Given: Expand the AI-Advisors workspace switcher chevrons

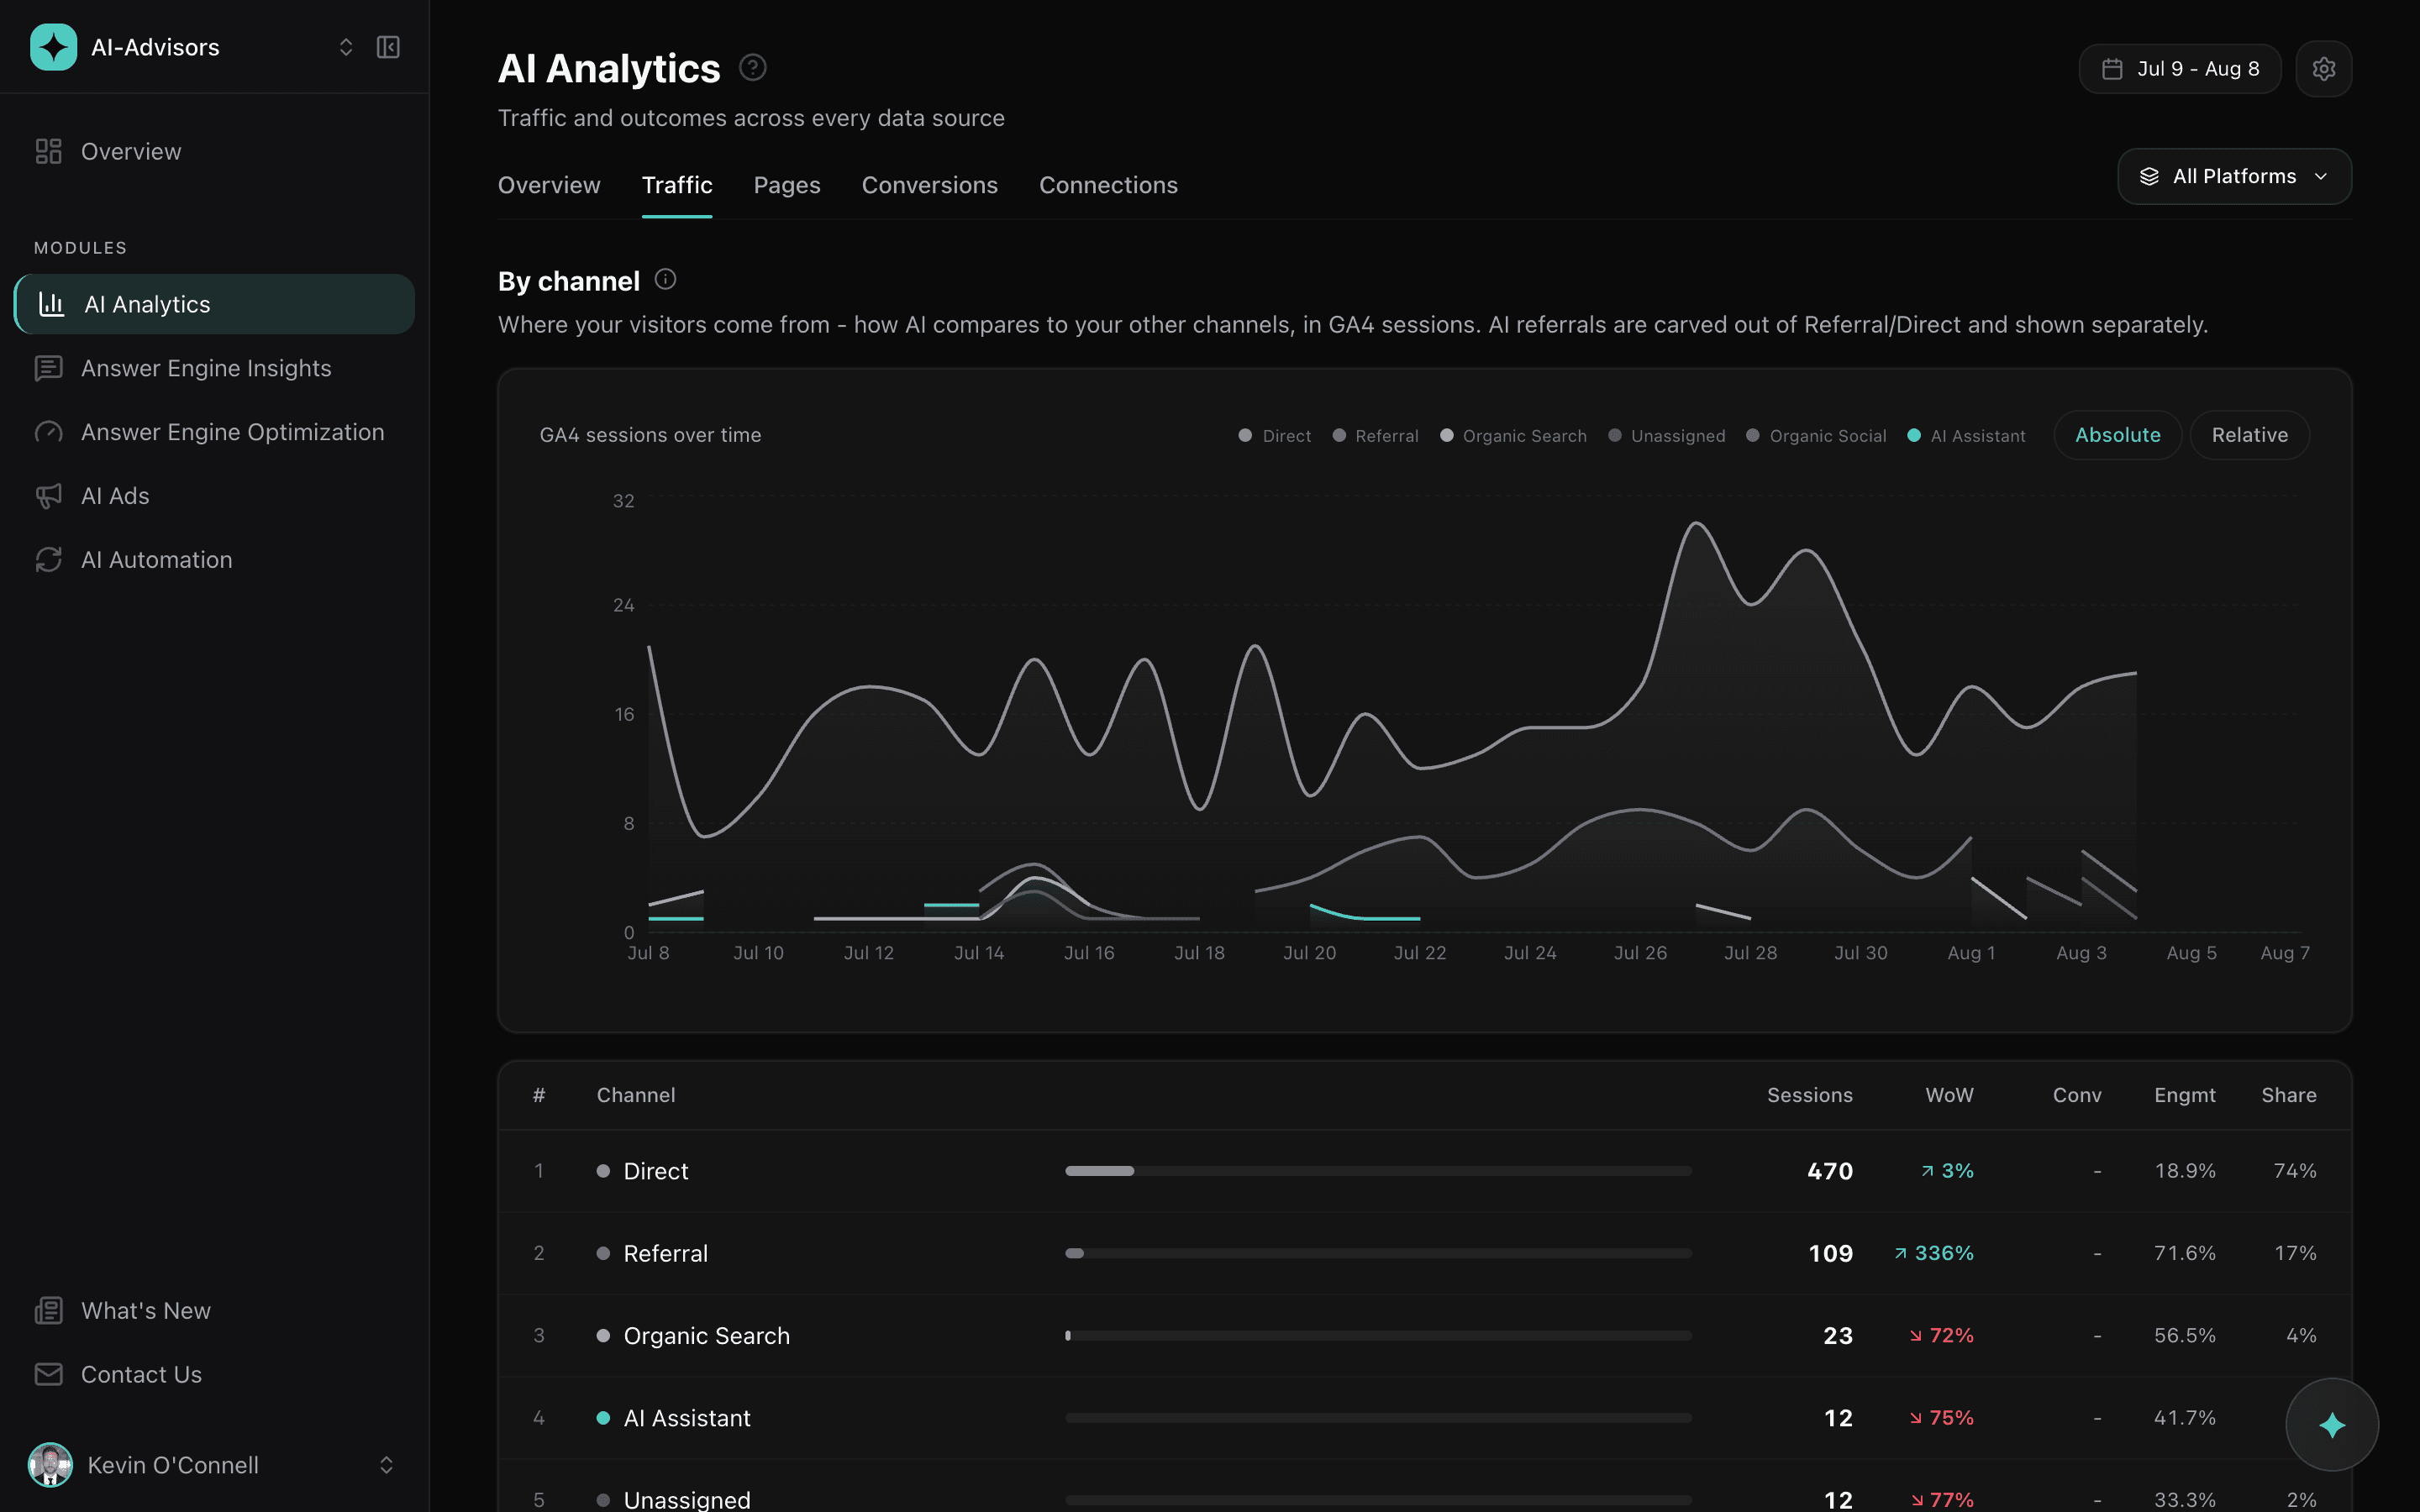Looking at the screenshot, I should coord(346,47).
